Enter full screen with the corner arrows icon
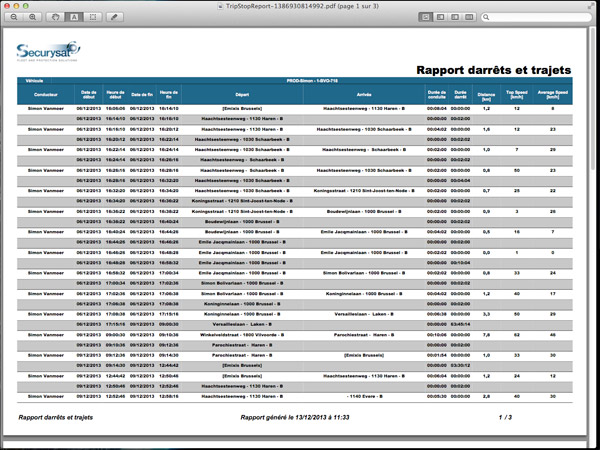The width and height of the screenshot is (600, 450). point(592,6)
